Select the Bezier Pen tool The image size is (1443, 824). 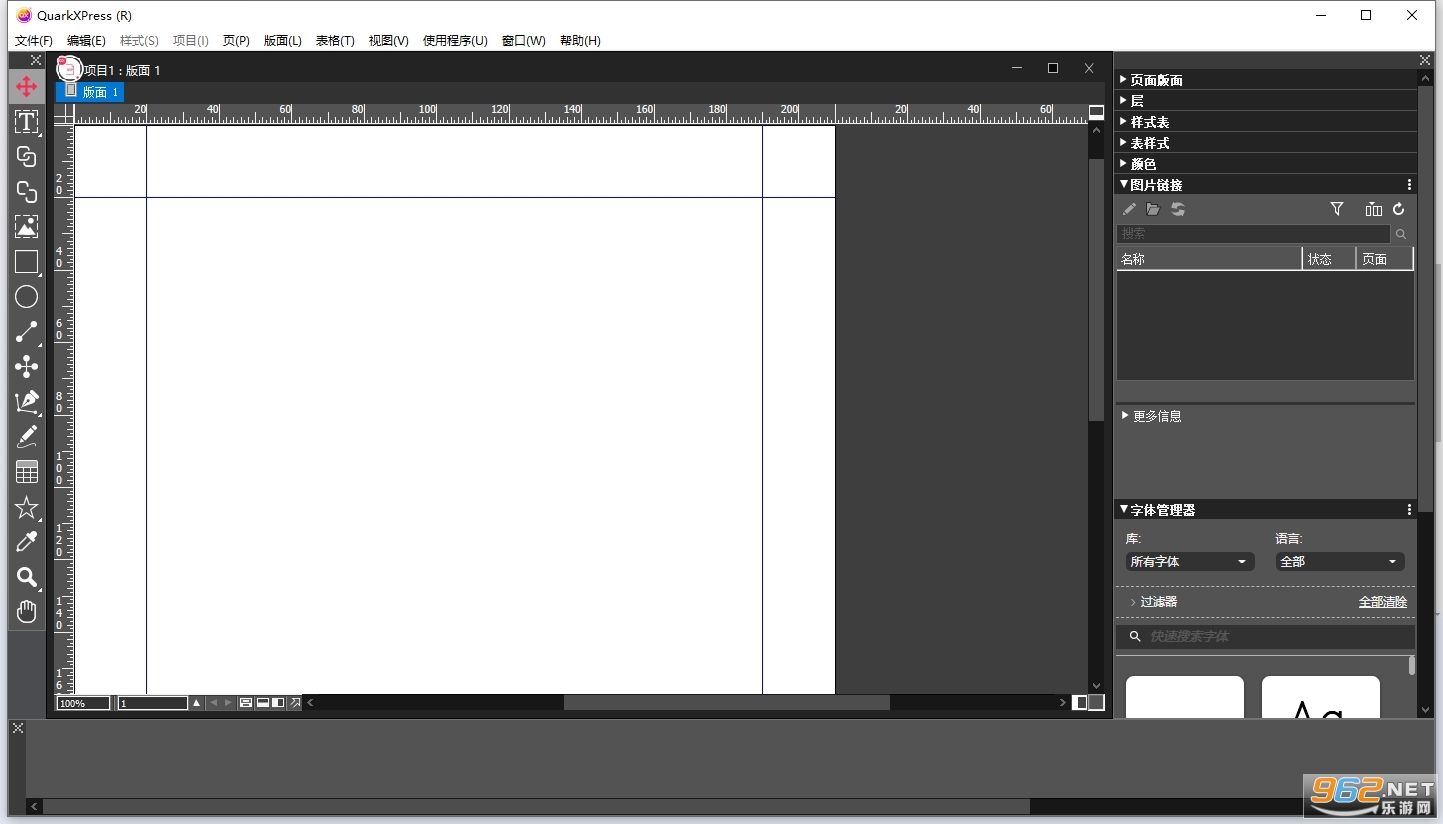point(27,402)
